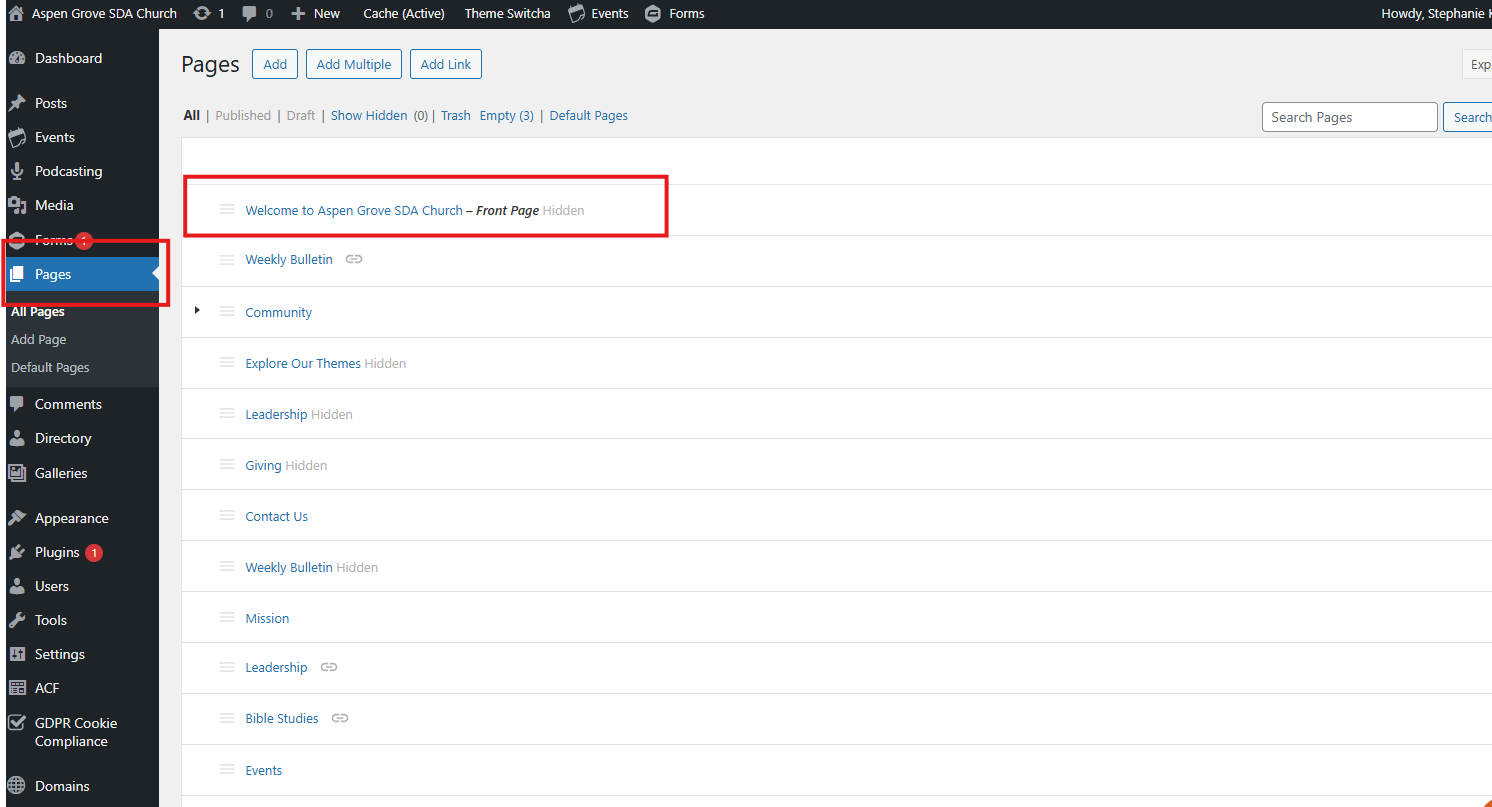Click the drag handle icon for Contact Us

pyautogui.click(x=227, y=516)
